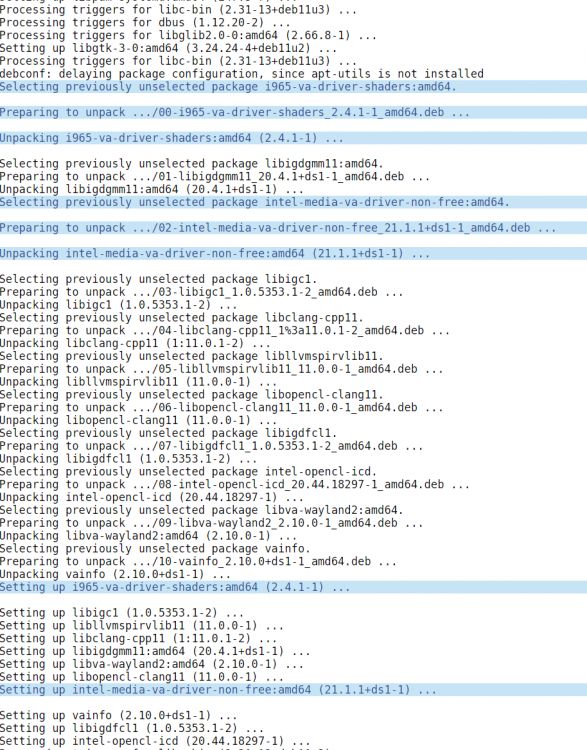Click 'Selecting previously unselected package libllvmspirvlib11.'

point(192,356)
